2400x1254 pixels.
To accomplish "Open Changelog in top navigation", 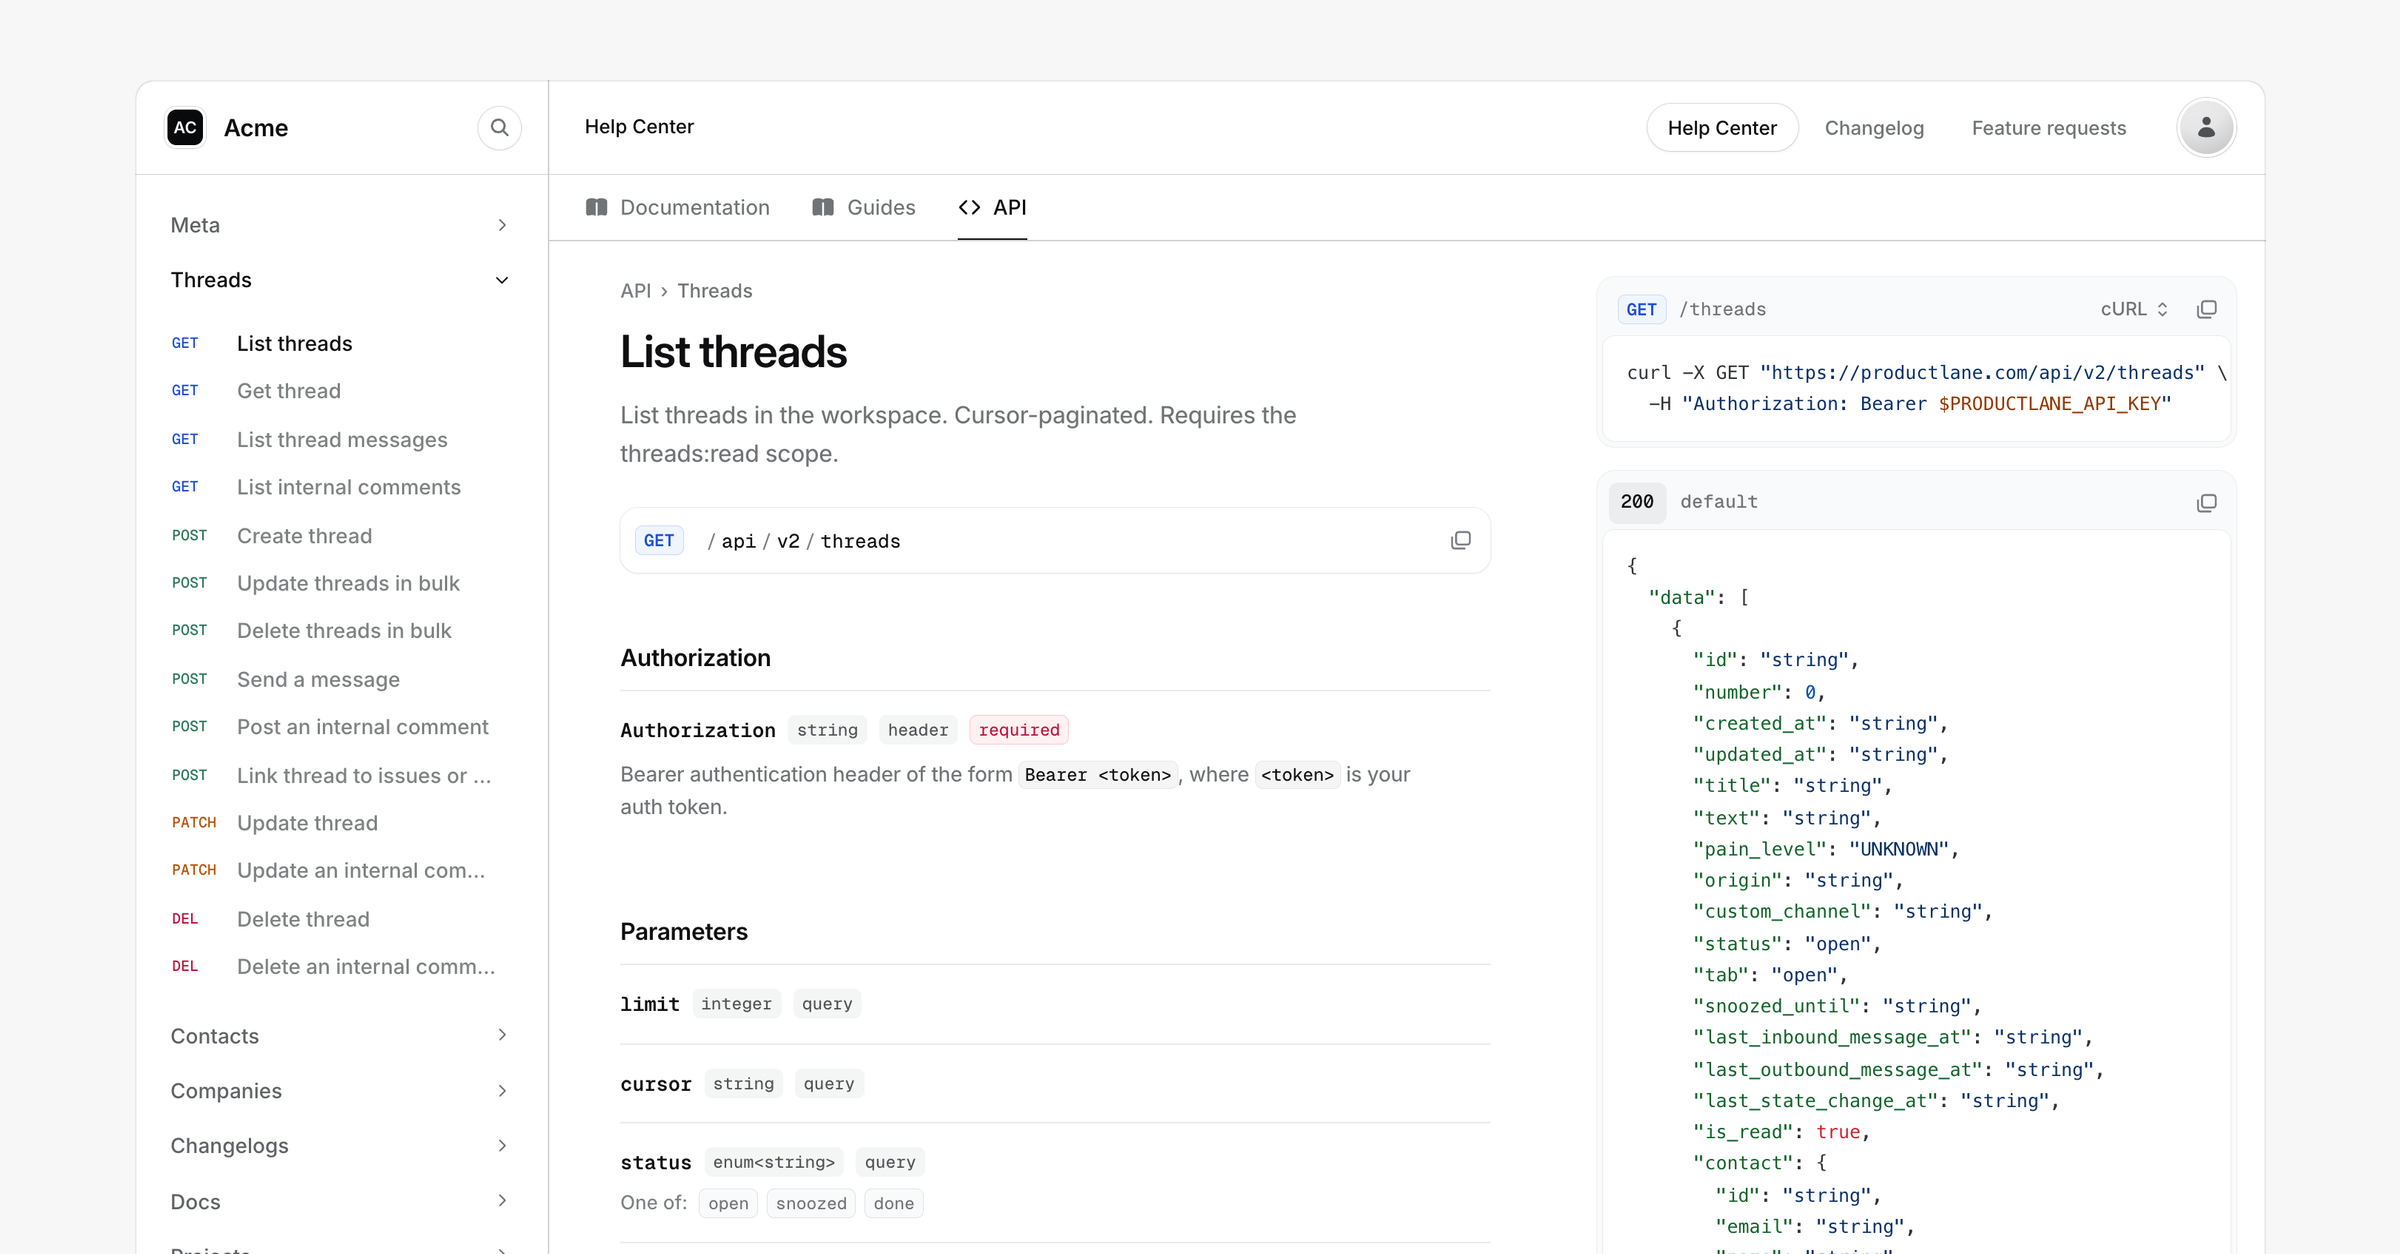I will [1874, 128].
